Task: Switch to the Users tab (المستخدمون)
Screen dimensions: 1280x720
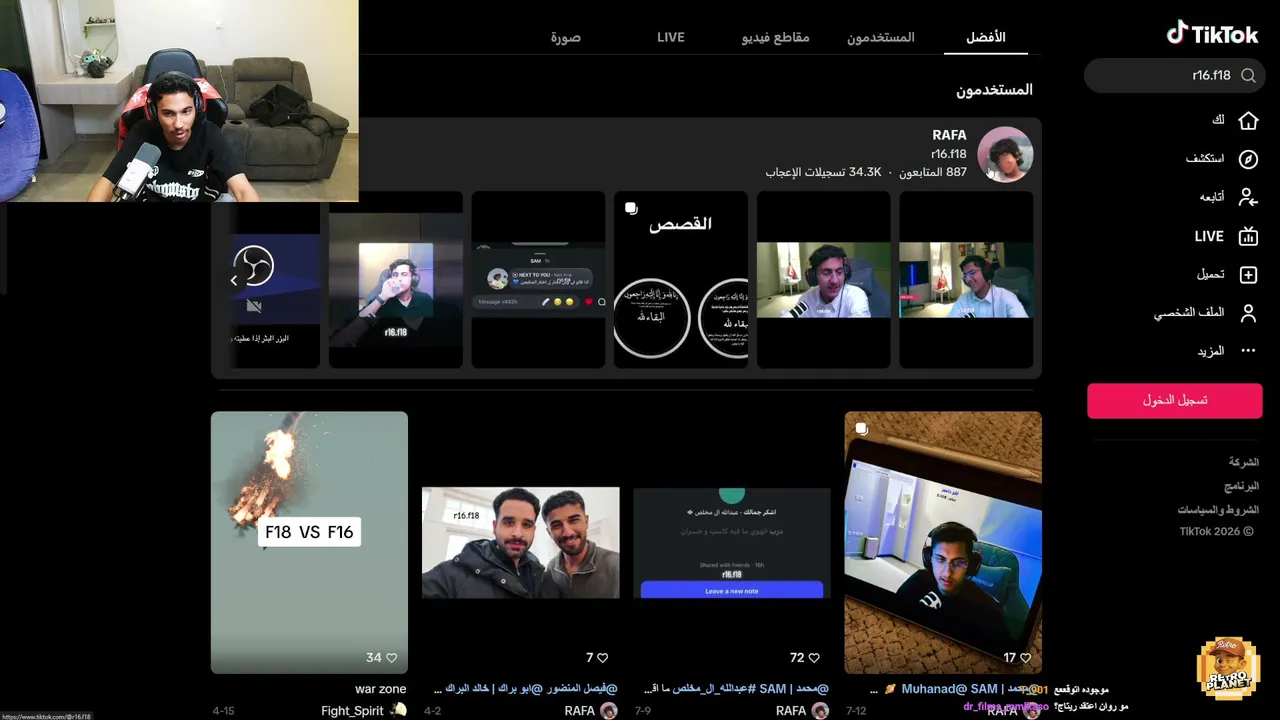Action: pyautogui.click(x=881, y=37)
